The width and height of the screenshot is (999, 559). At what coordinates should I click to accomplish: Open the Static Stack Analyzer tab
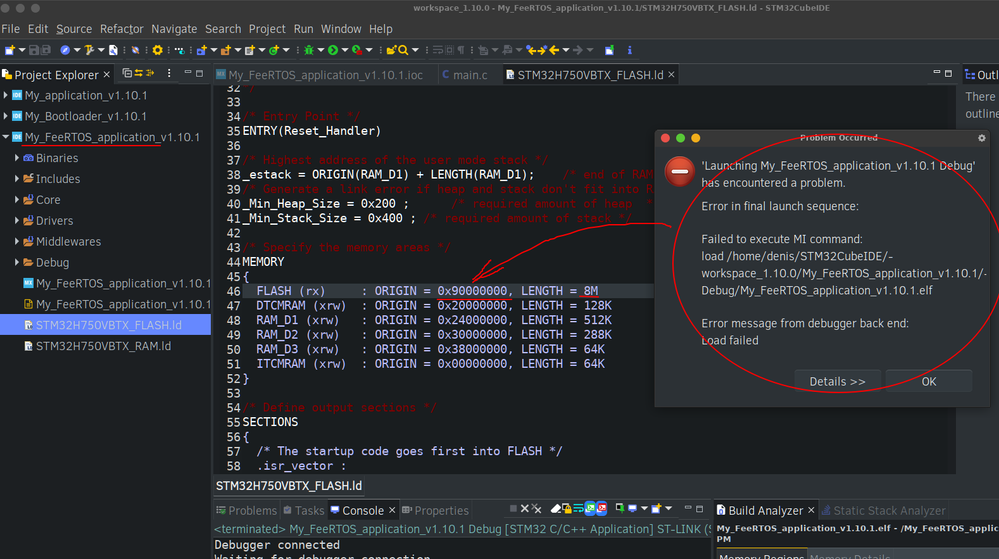click(x=883, y=511)
